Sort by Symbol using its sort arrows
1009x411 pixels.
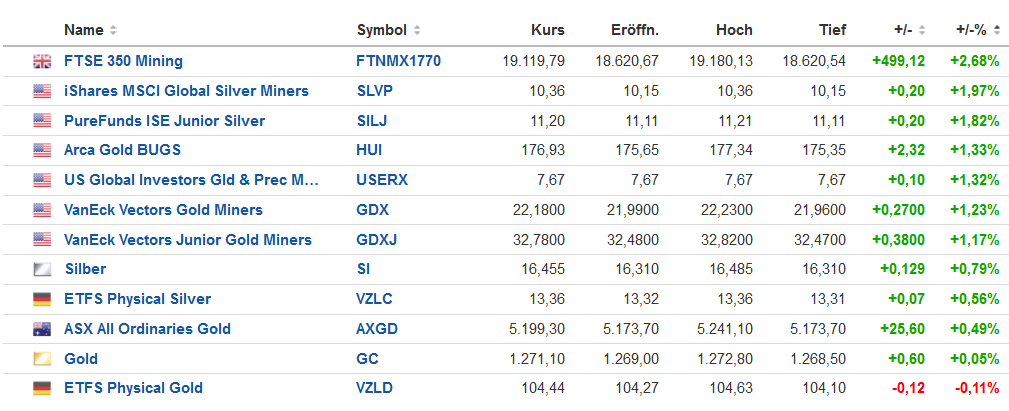pos(417,30)
